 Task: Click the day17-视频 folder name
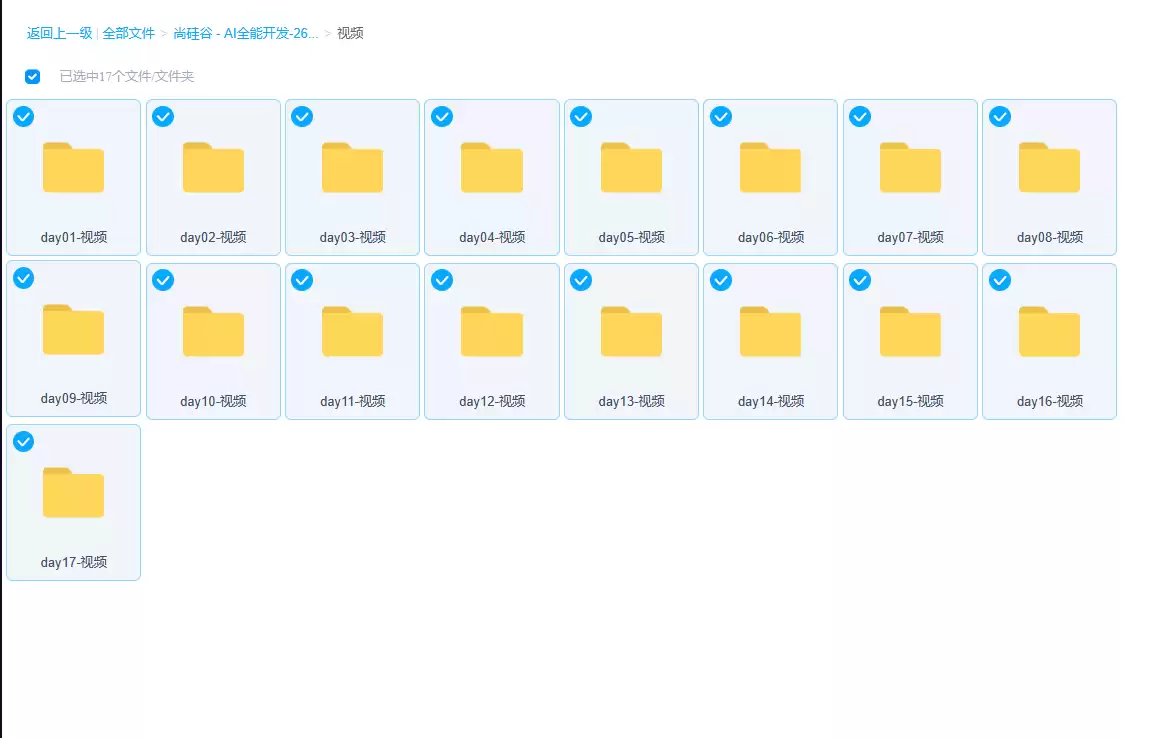[74, 562]
